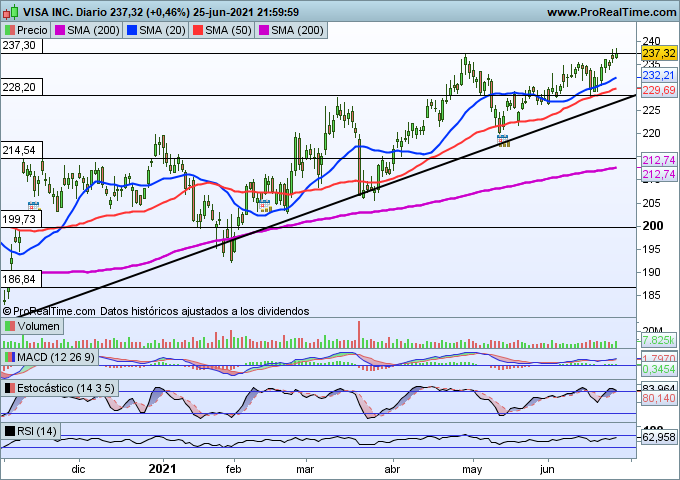Click the feb month axis label
Viewport: 680px width, 480px height.
tap(233, 469)
